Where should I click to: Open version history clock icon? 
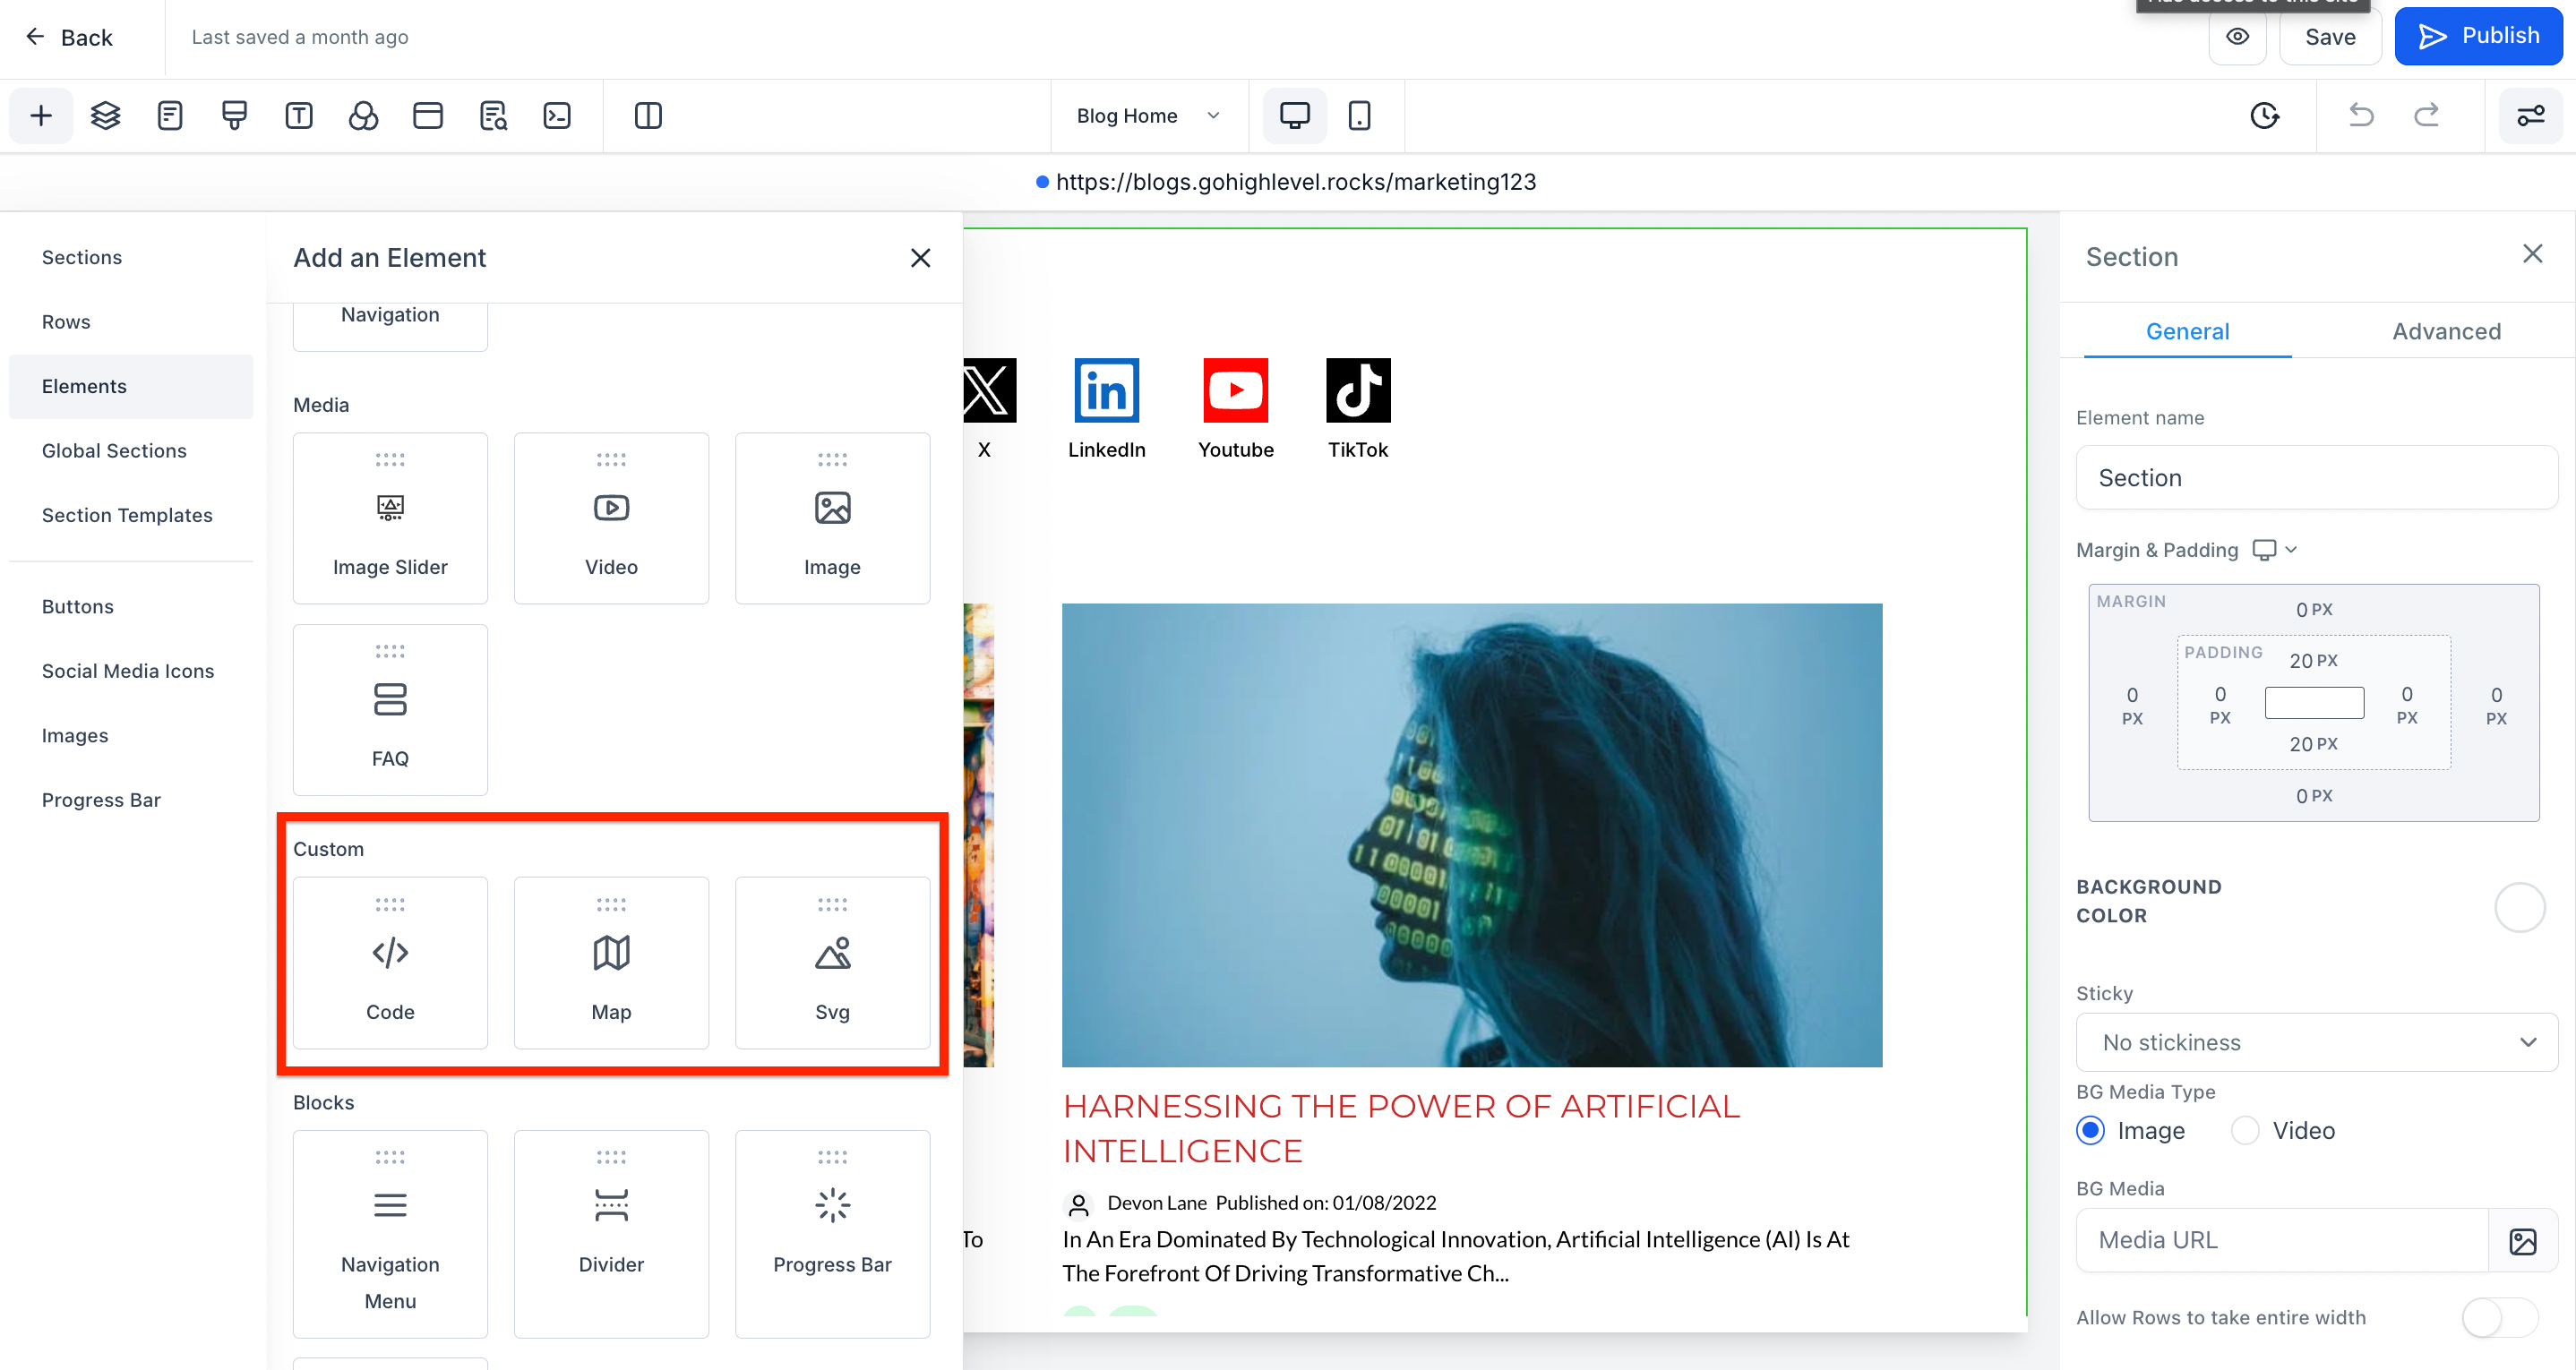tap(2264, 116)
